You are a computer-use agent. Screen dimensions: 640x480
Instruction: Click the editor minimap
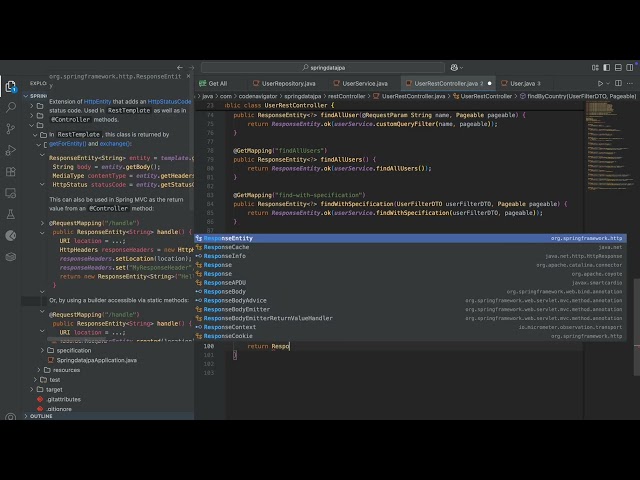[x=608, y=147]
